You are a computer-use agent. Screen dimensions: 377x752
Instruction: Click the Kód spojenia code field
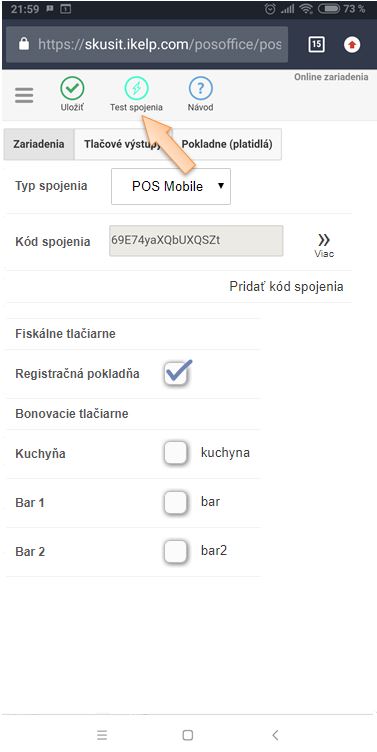(x=196, y=241)
